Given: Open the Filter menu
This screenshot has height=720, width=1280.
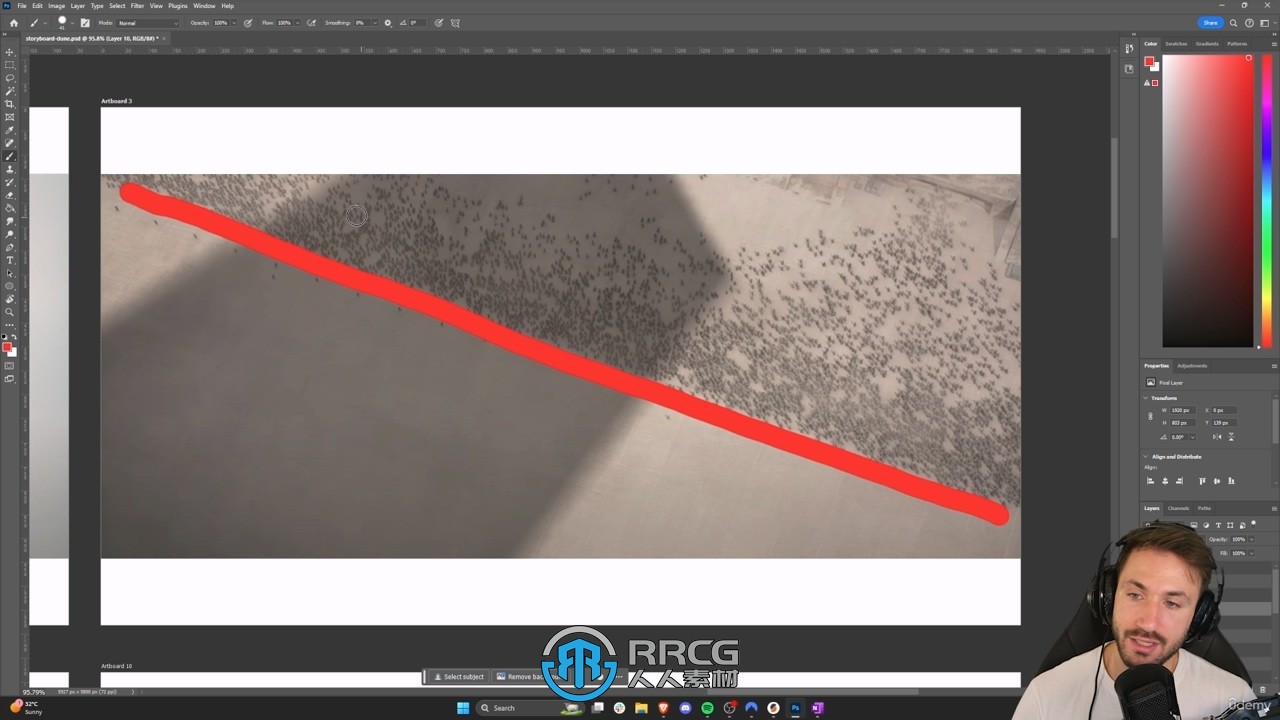Looking at the screenshot, I should [137, 6].
